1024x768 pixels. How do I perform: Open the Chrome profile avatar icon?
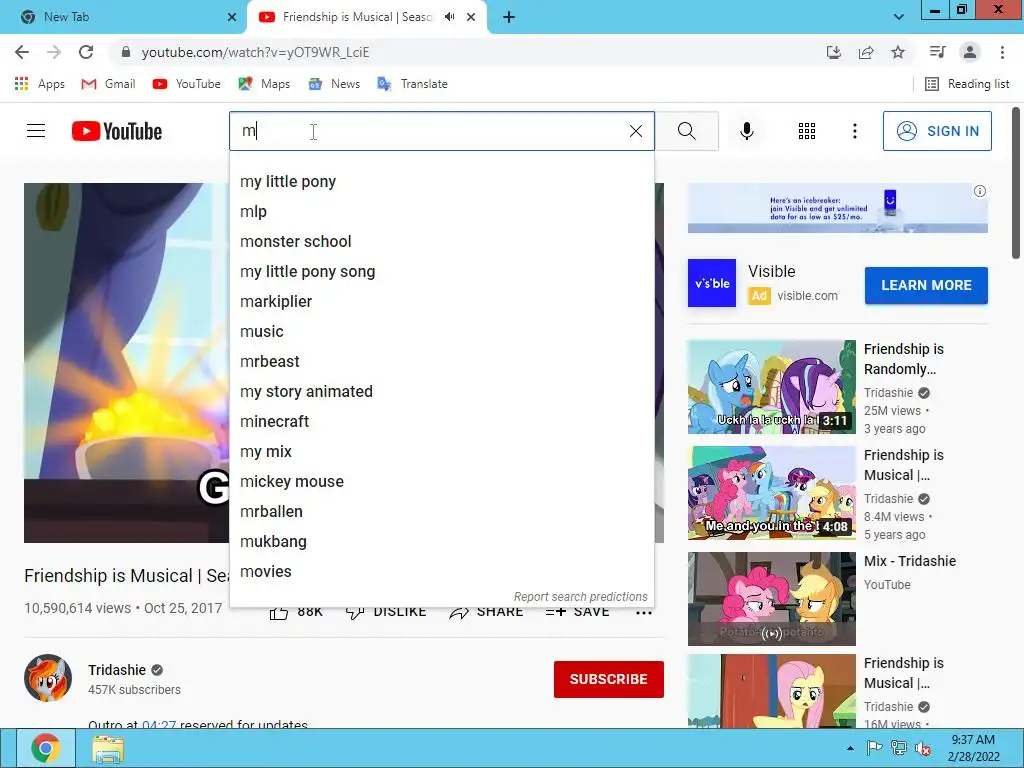point(970,52)
